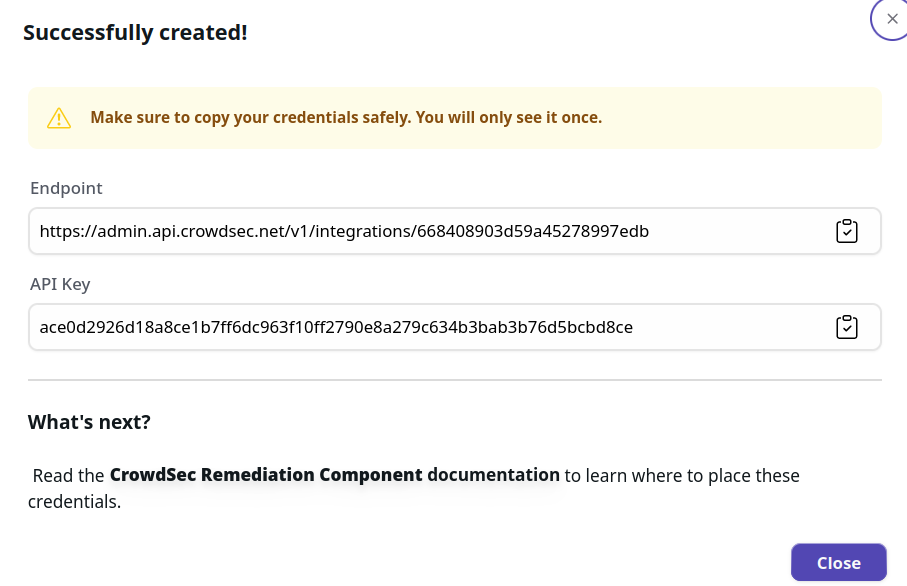Screen dimensions: 907x586
Task: Dismiss the dialog with the X button
Action: pos(891,18)
